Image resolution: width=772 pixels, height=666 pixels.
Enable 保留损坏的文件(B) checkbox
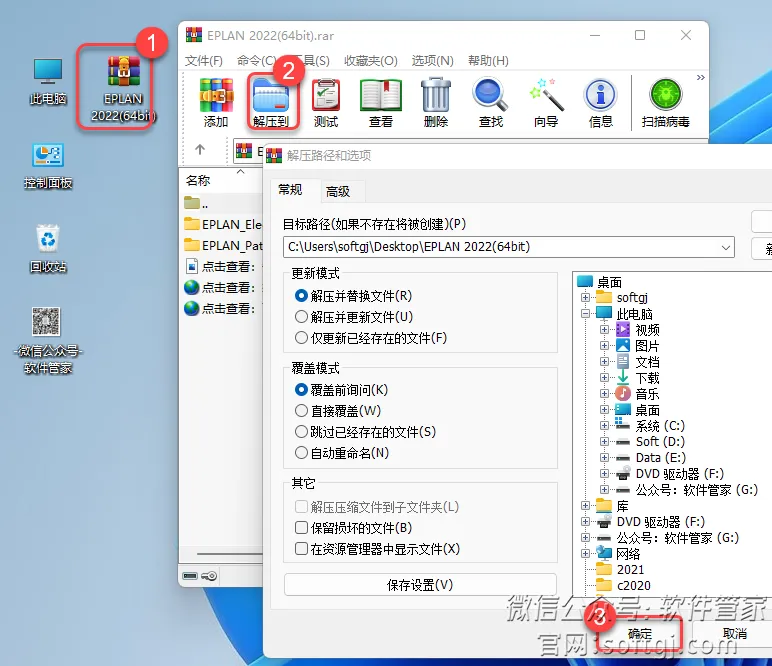pos(301,528)
